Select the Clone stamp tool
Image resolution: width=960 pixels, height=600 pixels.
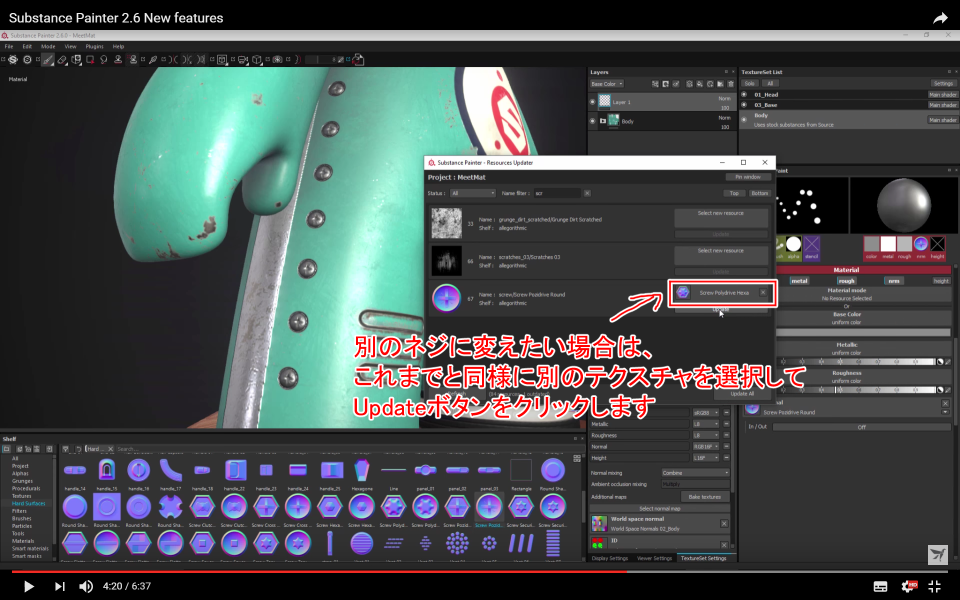(118, 59)
